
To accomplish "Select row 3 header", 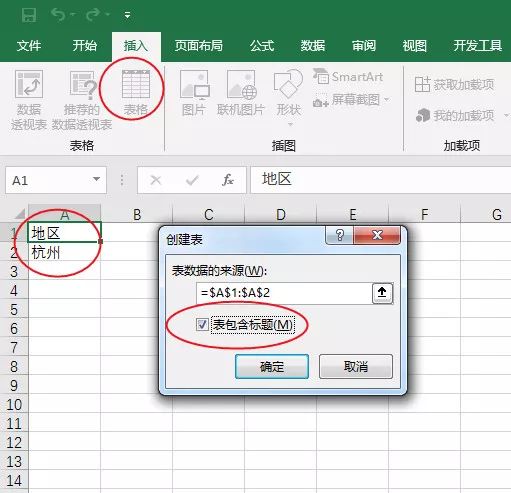I will pyautogui.click(x=14, y=271).
